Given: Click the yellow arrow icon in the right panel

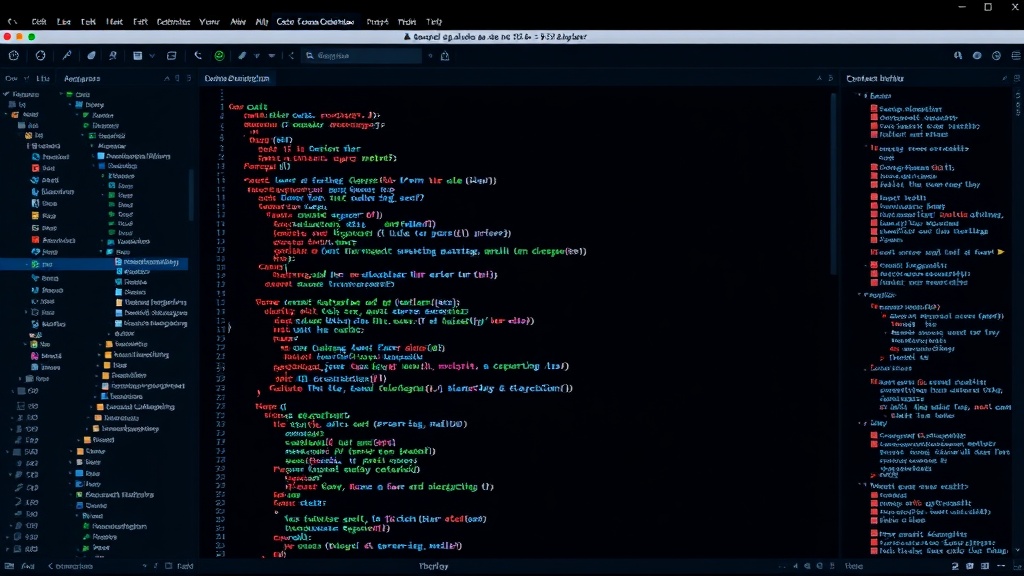Looking at the screenshot, I should point(1000,252).
